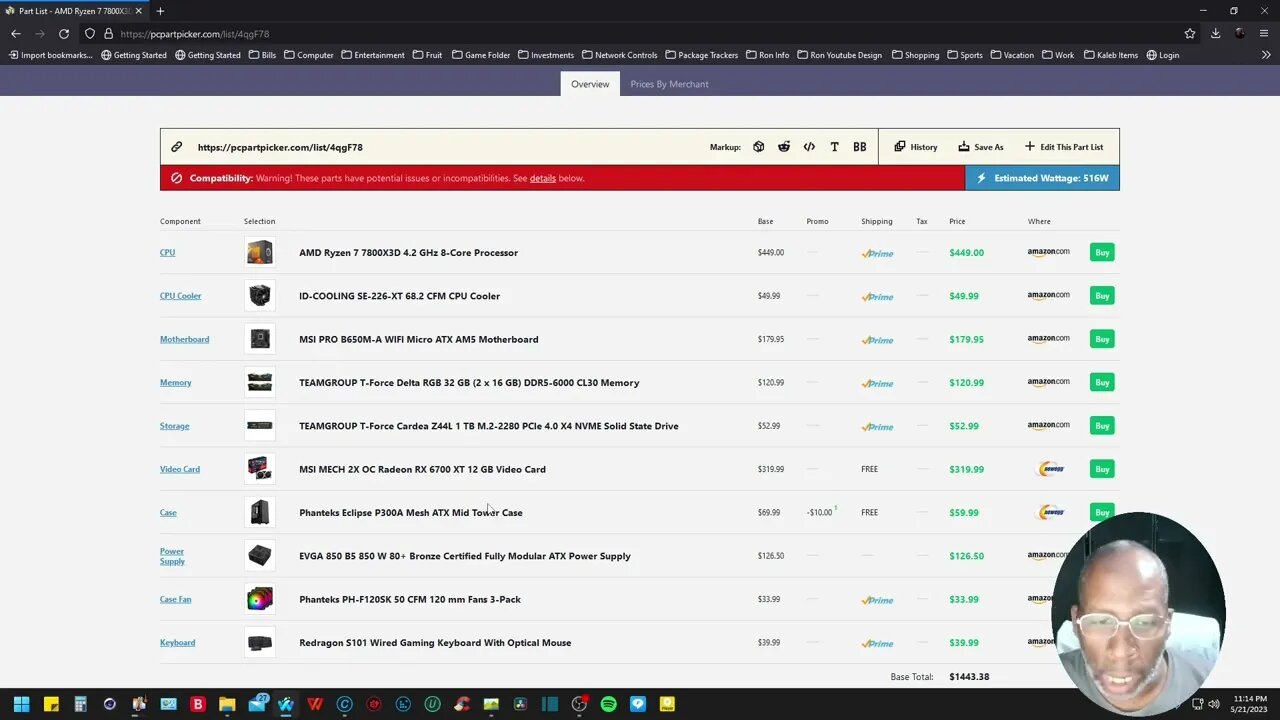Open the CPU Cooler component link
This screenshot has width=1280, height=720.
tap(180, 296)
